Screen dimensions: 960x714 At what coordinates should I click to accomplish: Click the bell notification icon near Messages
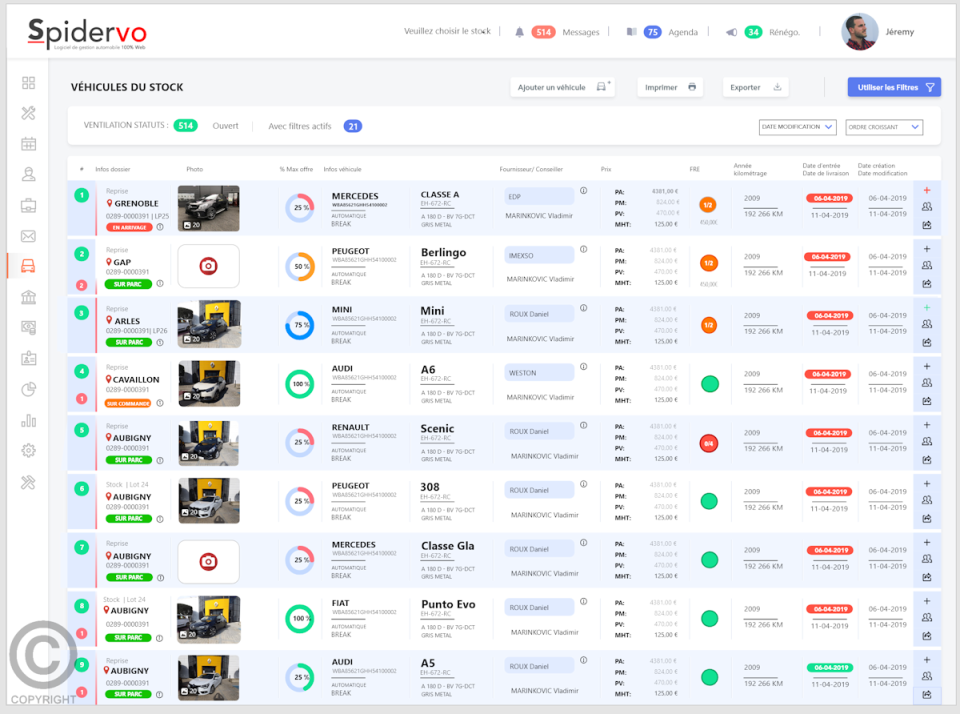[x=519, y=32]
